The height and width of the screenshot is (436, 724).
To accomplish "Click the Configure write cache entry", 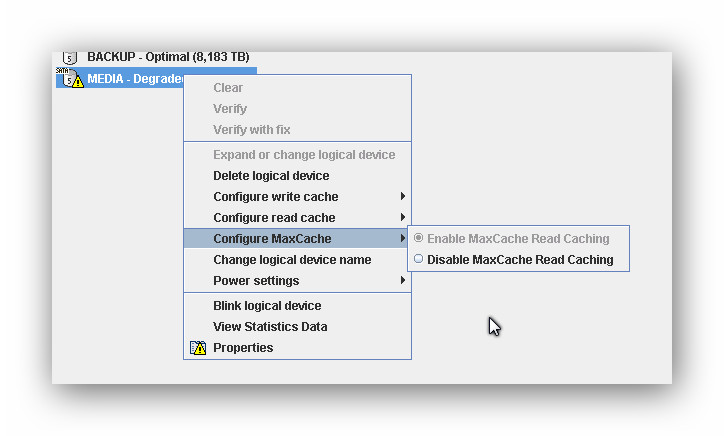I will (x=276, y=197).
